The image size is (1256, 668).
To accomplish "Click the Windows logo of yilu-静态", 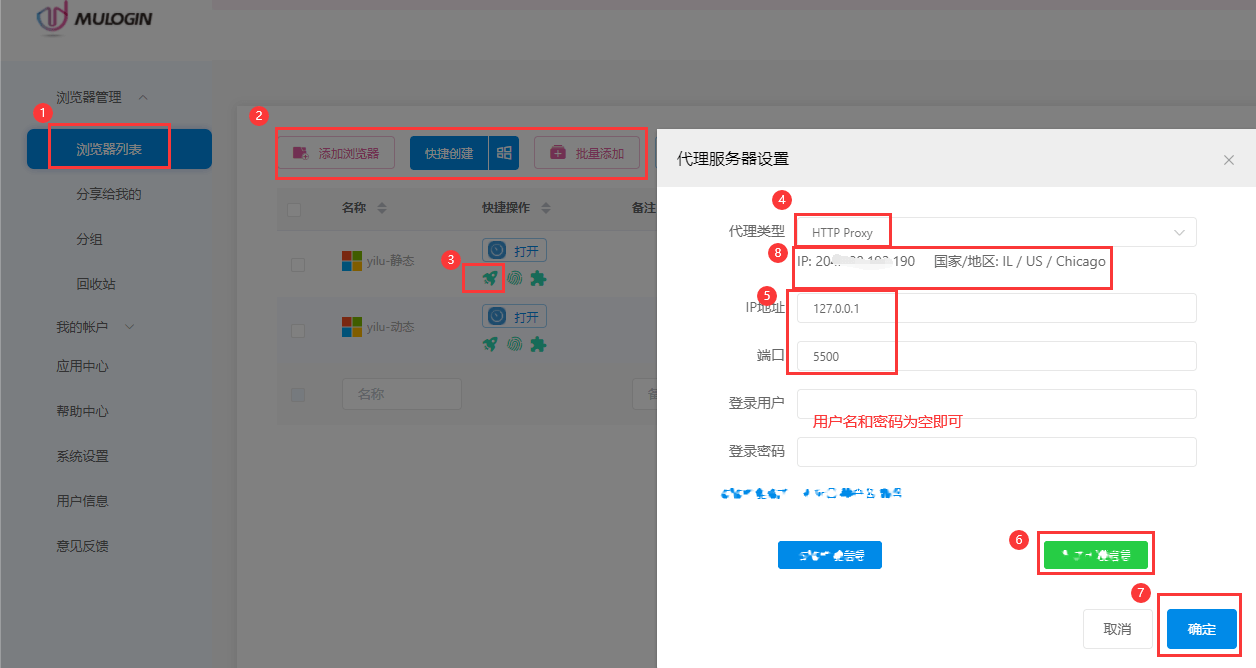I will (x=352, y=261).
